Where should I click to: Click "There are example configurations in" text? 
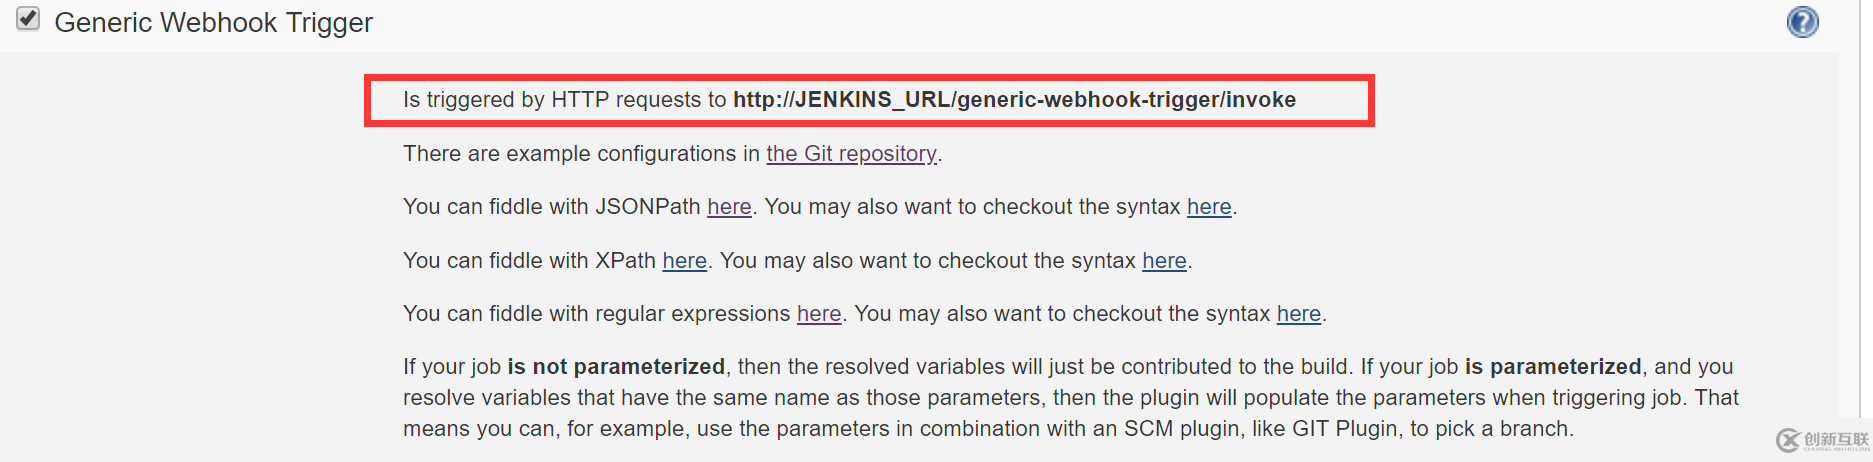tap(581, 154)
